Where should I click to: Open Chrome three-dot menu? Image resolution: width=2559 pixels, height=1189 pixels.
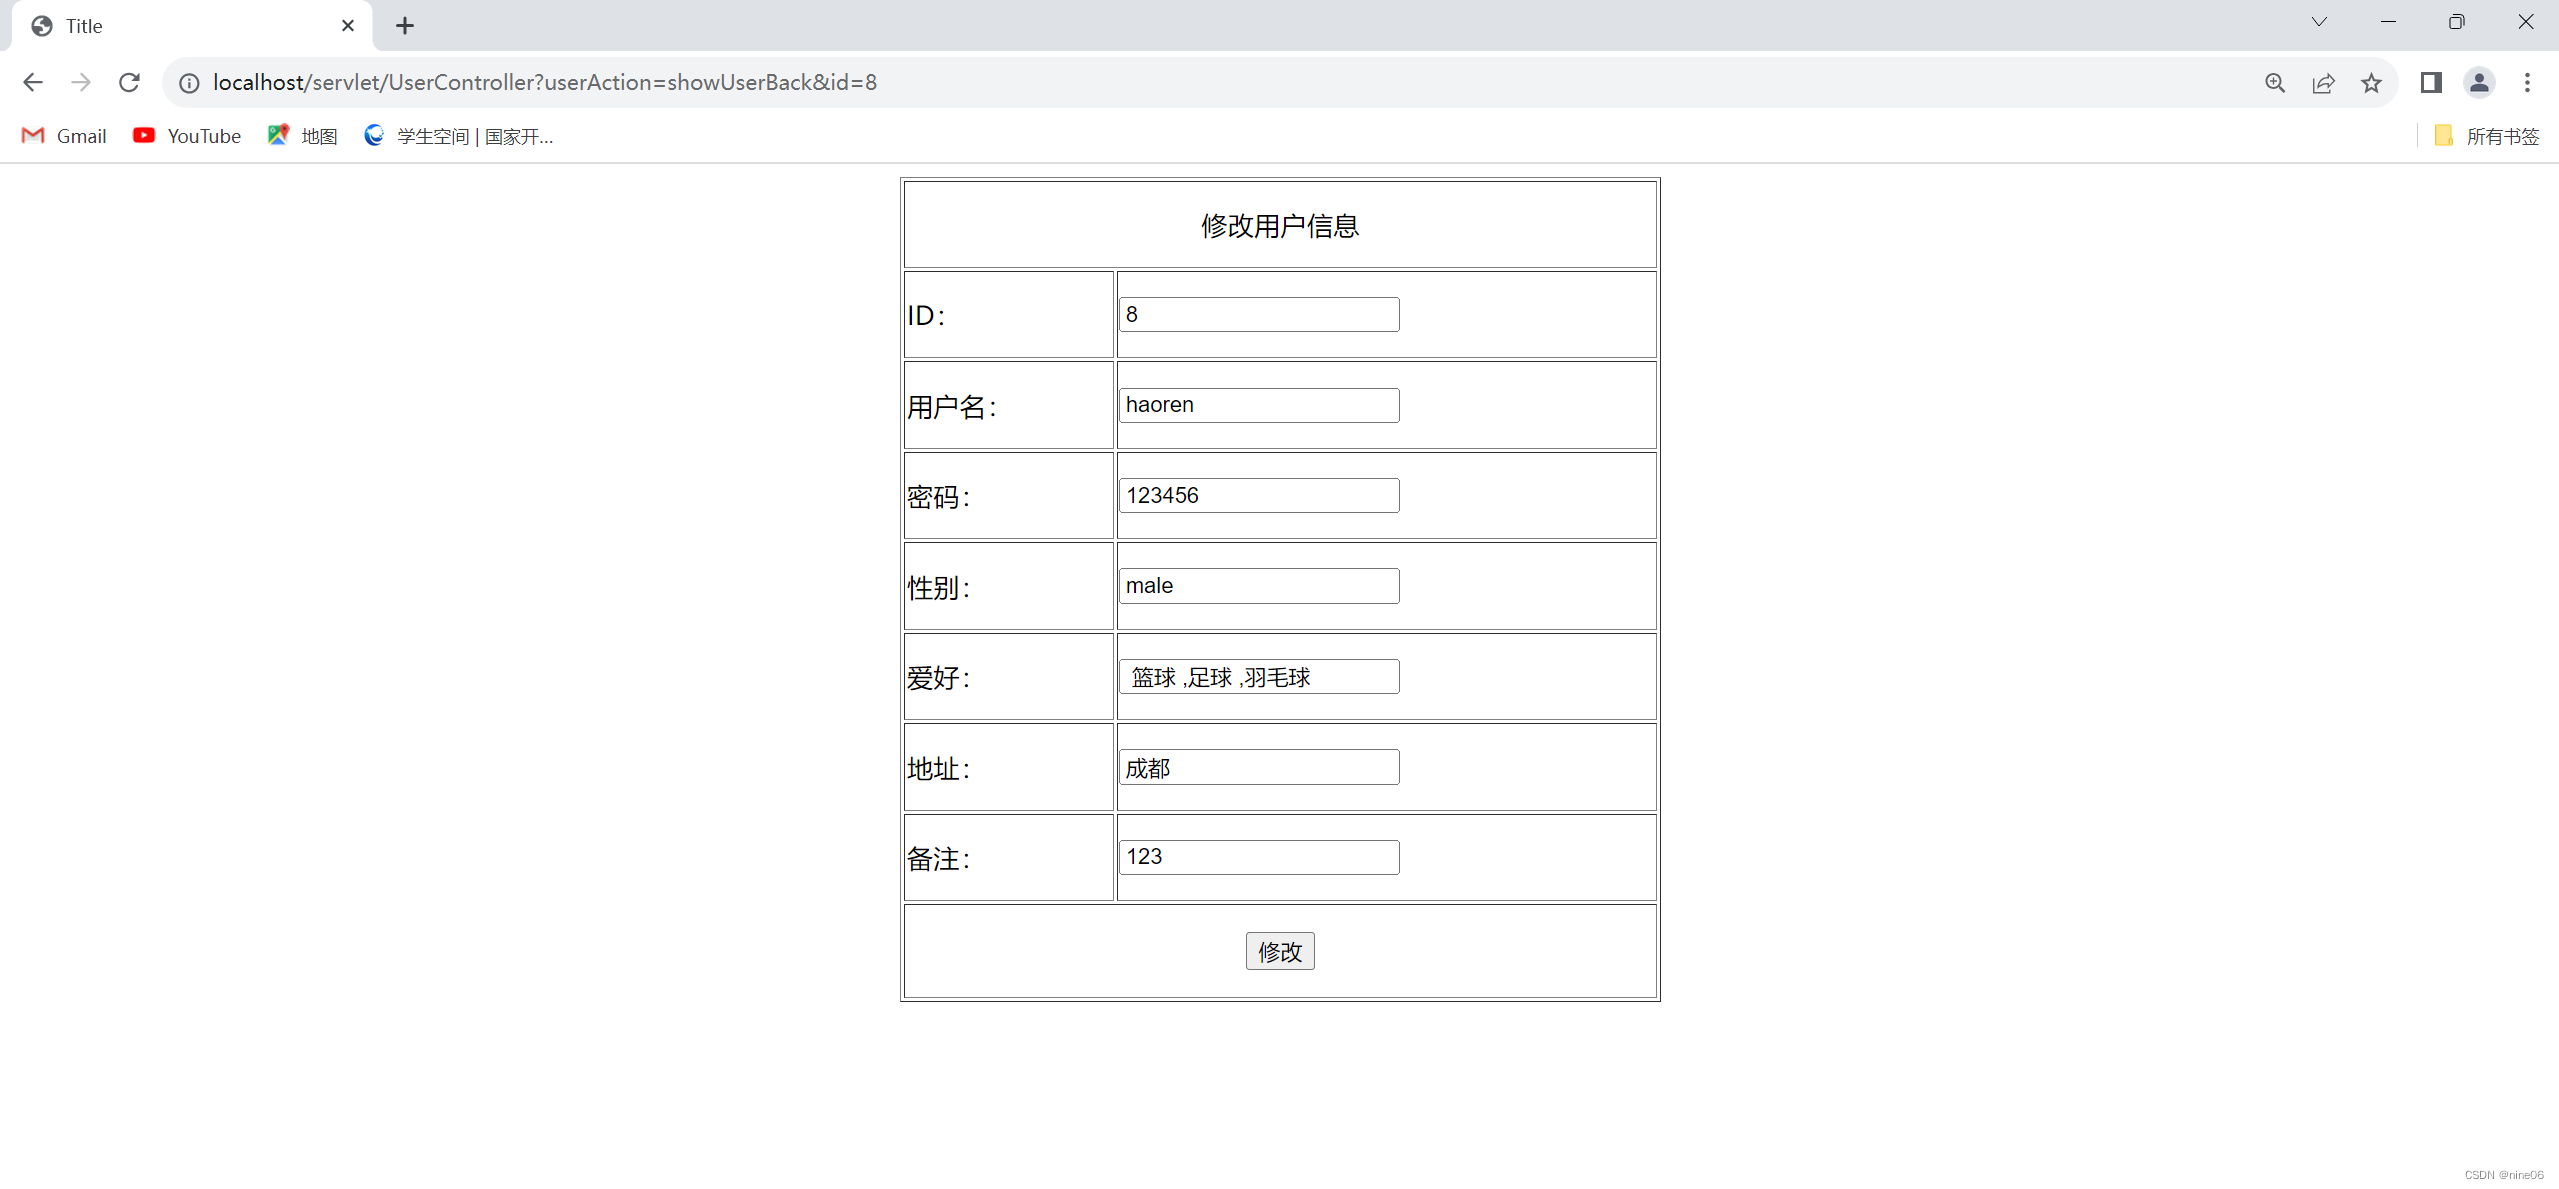tap(2527, 83)
